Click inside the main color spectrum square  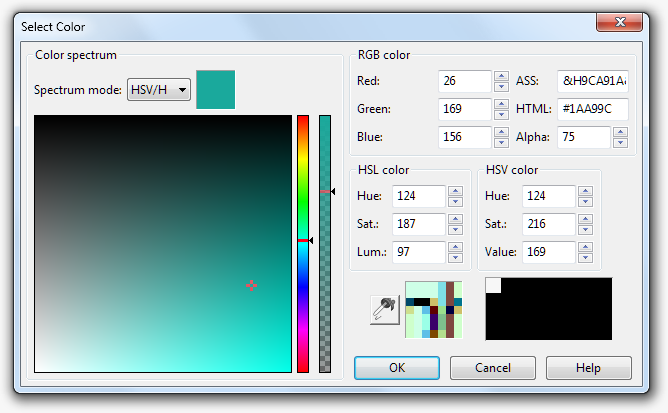click(x=163, y=244)
